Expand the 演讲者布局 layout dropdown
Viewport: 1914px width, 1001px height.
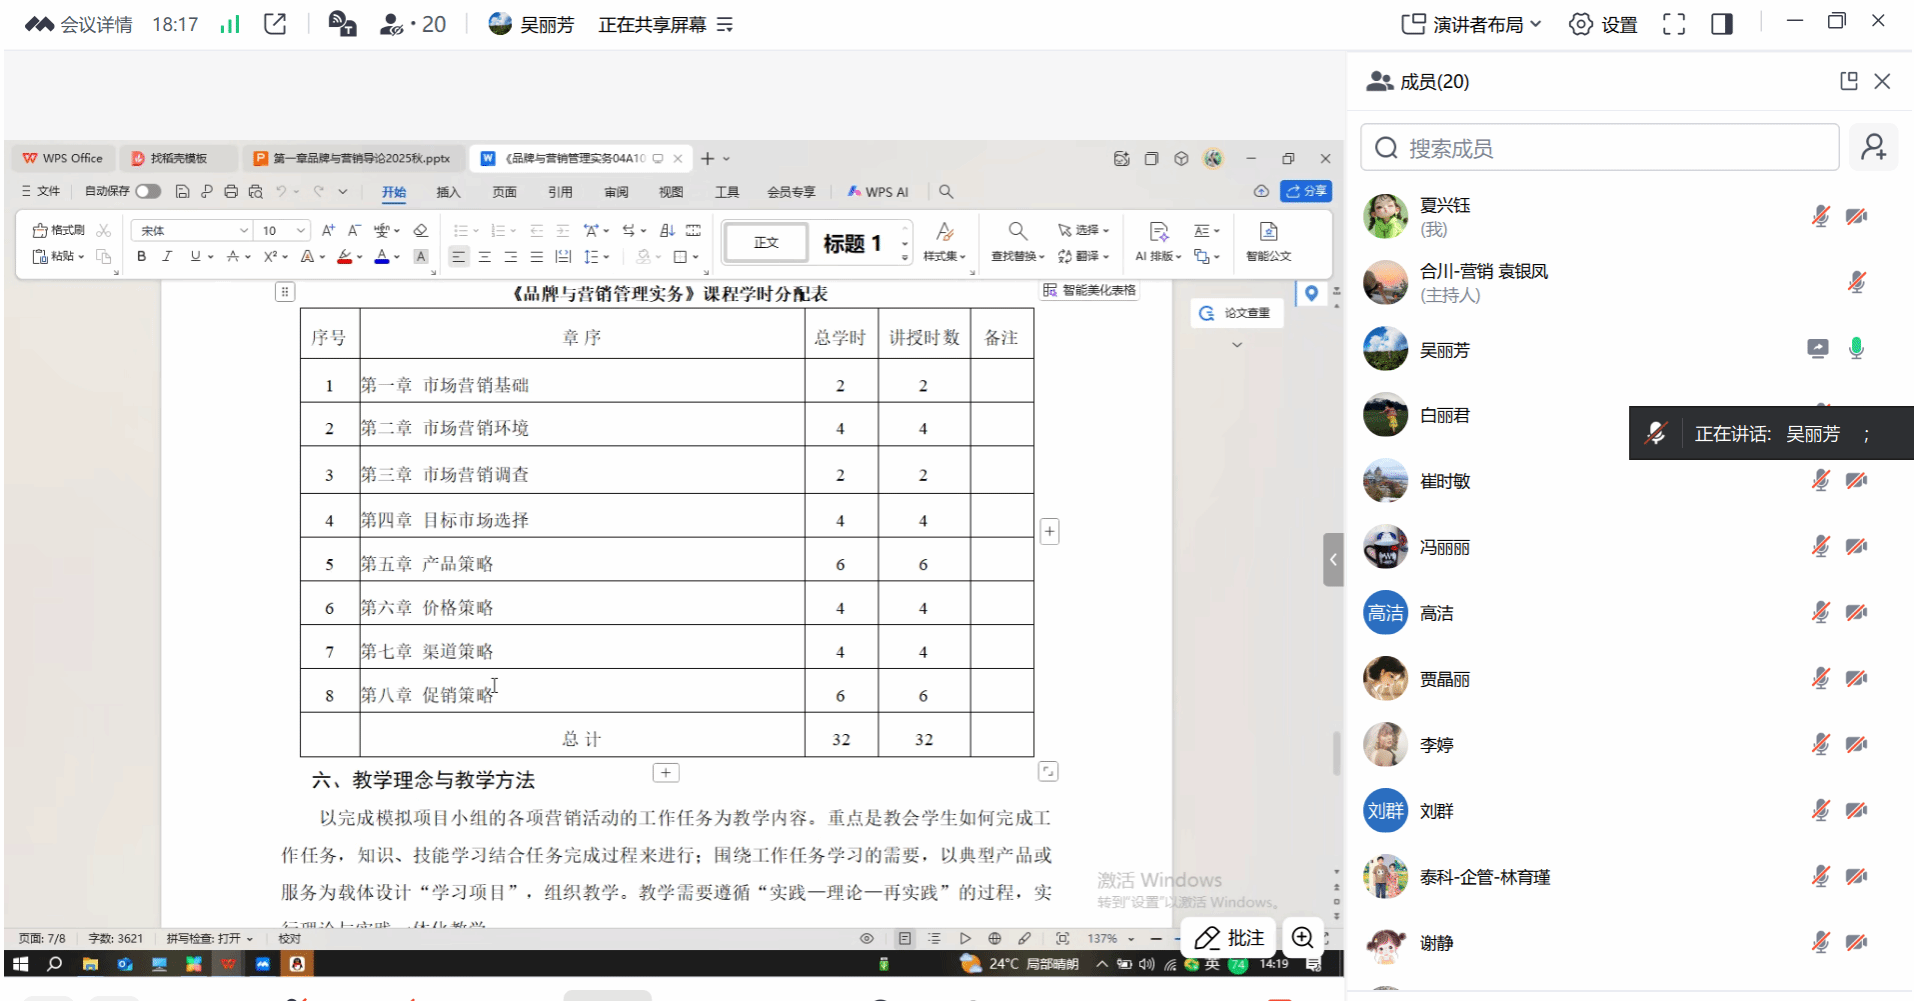1471,24
